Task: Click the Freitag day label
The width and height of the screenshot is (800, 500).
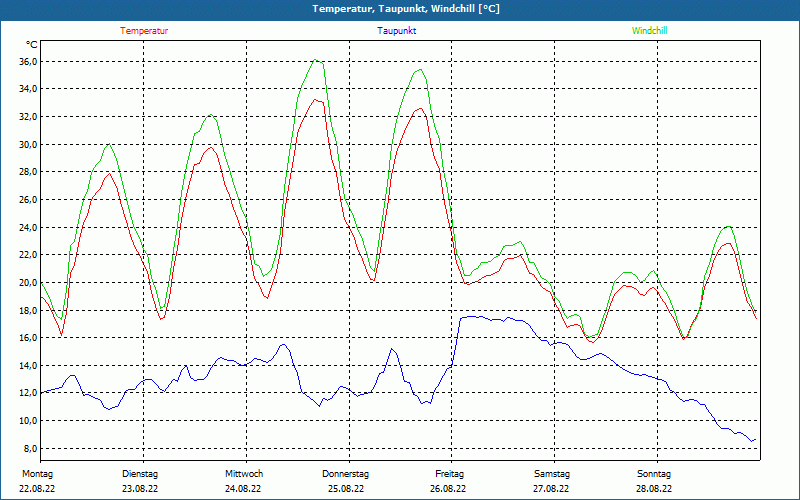Action: tap(449, 474)
